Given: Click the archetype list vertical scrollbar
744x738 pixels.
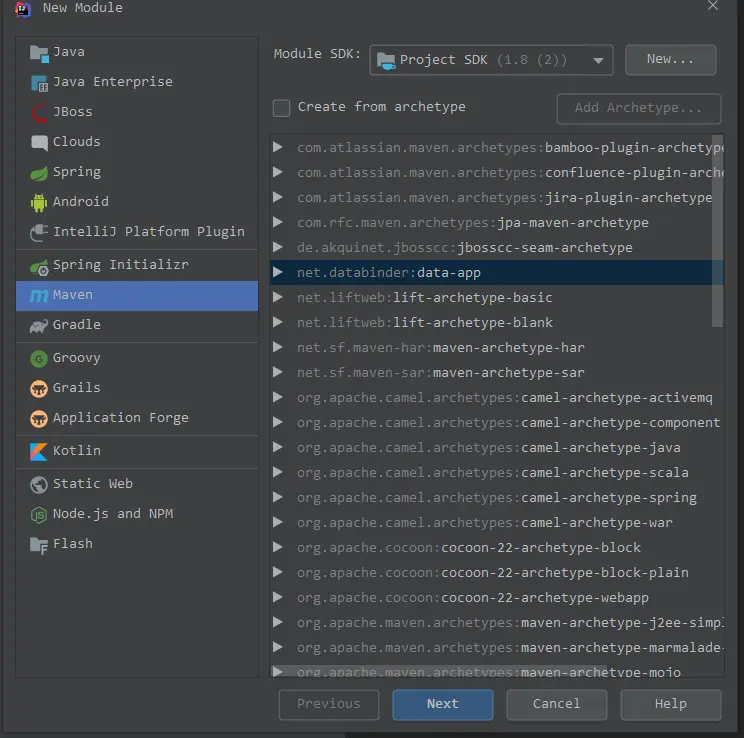Looking at the screenshot, I should [x=717, y=231].
